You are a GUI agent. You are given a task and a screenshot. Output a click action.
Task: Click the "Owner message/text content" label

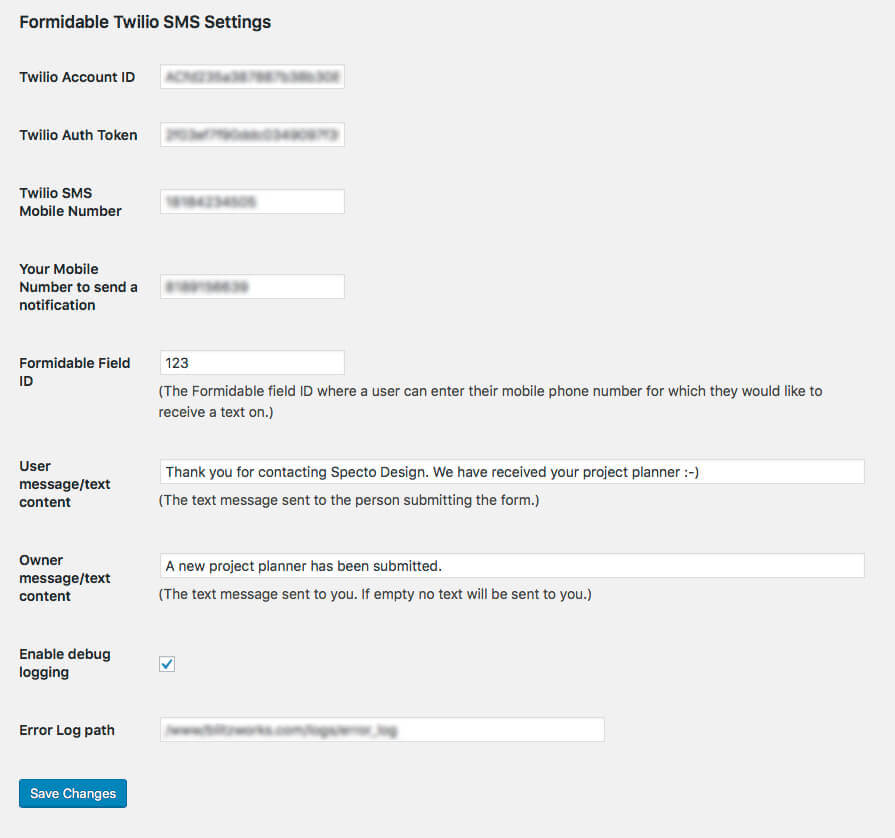pyautogui.click(x=64, y=578)
